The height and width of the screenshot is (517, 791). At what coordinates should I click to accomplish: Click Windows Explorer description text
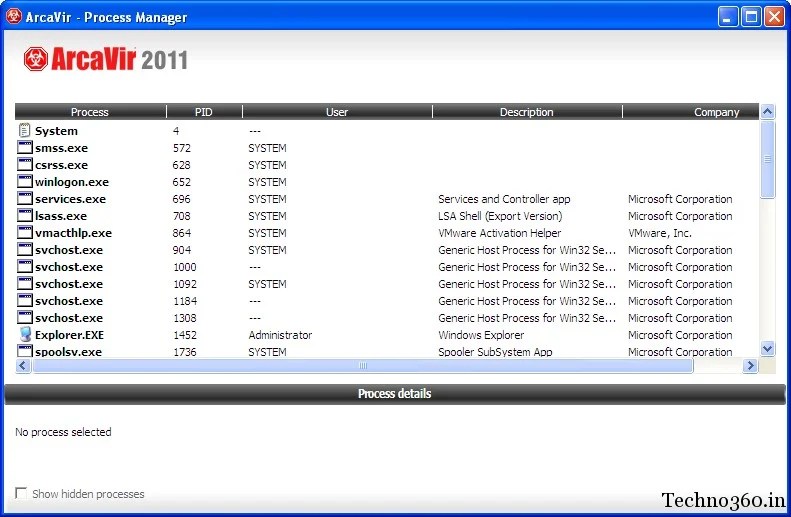click(x=481, y=335)
